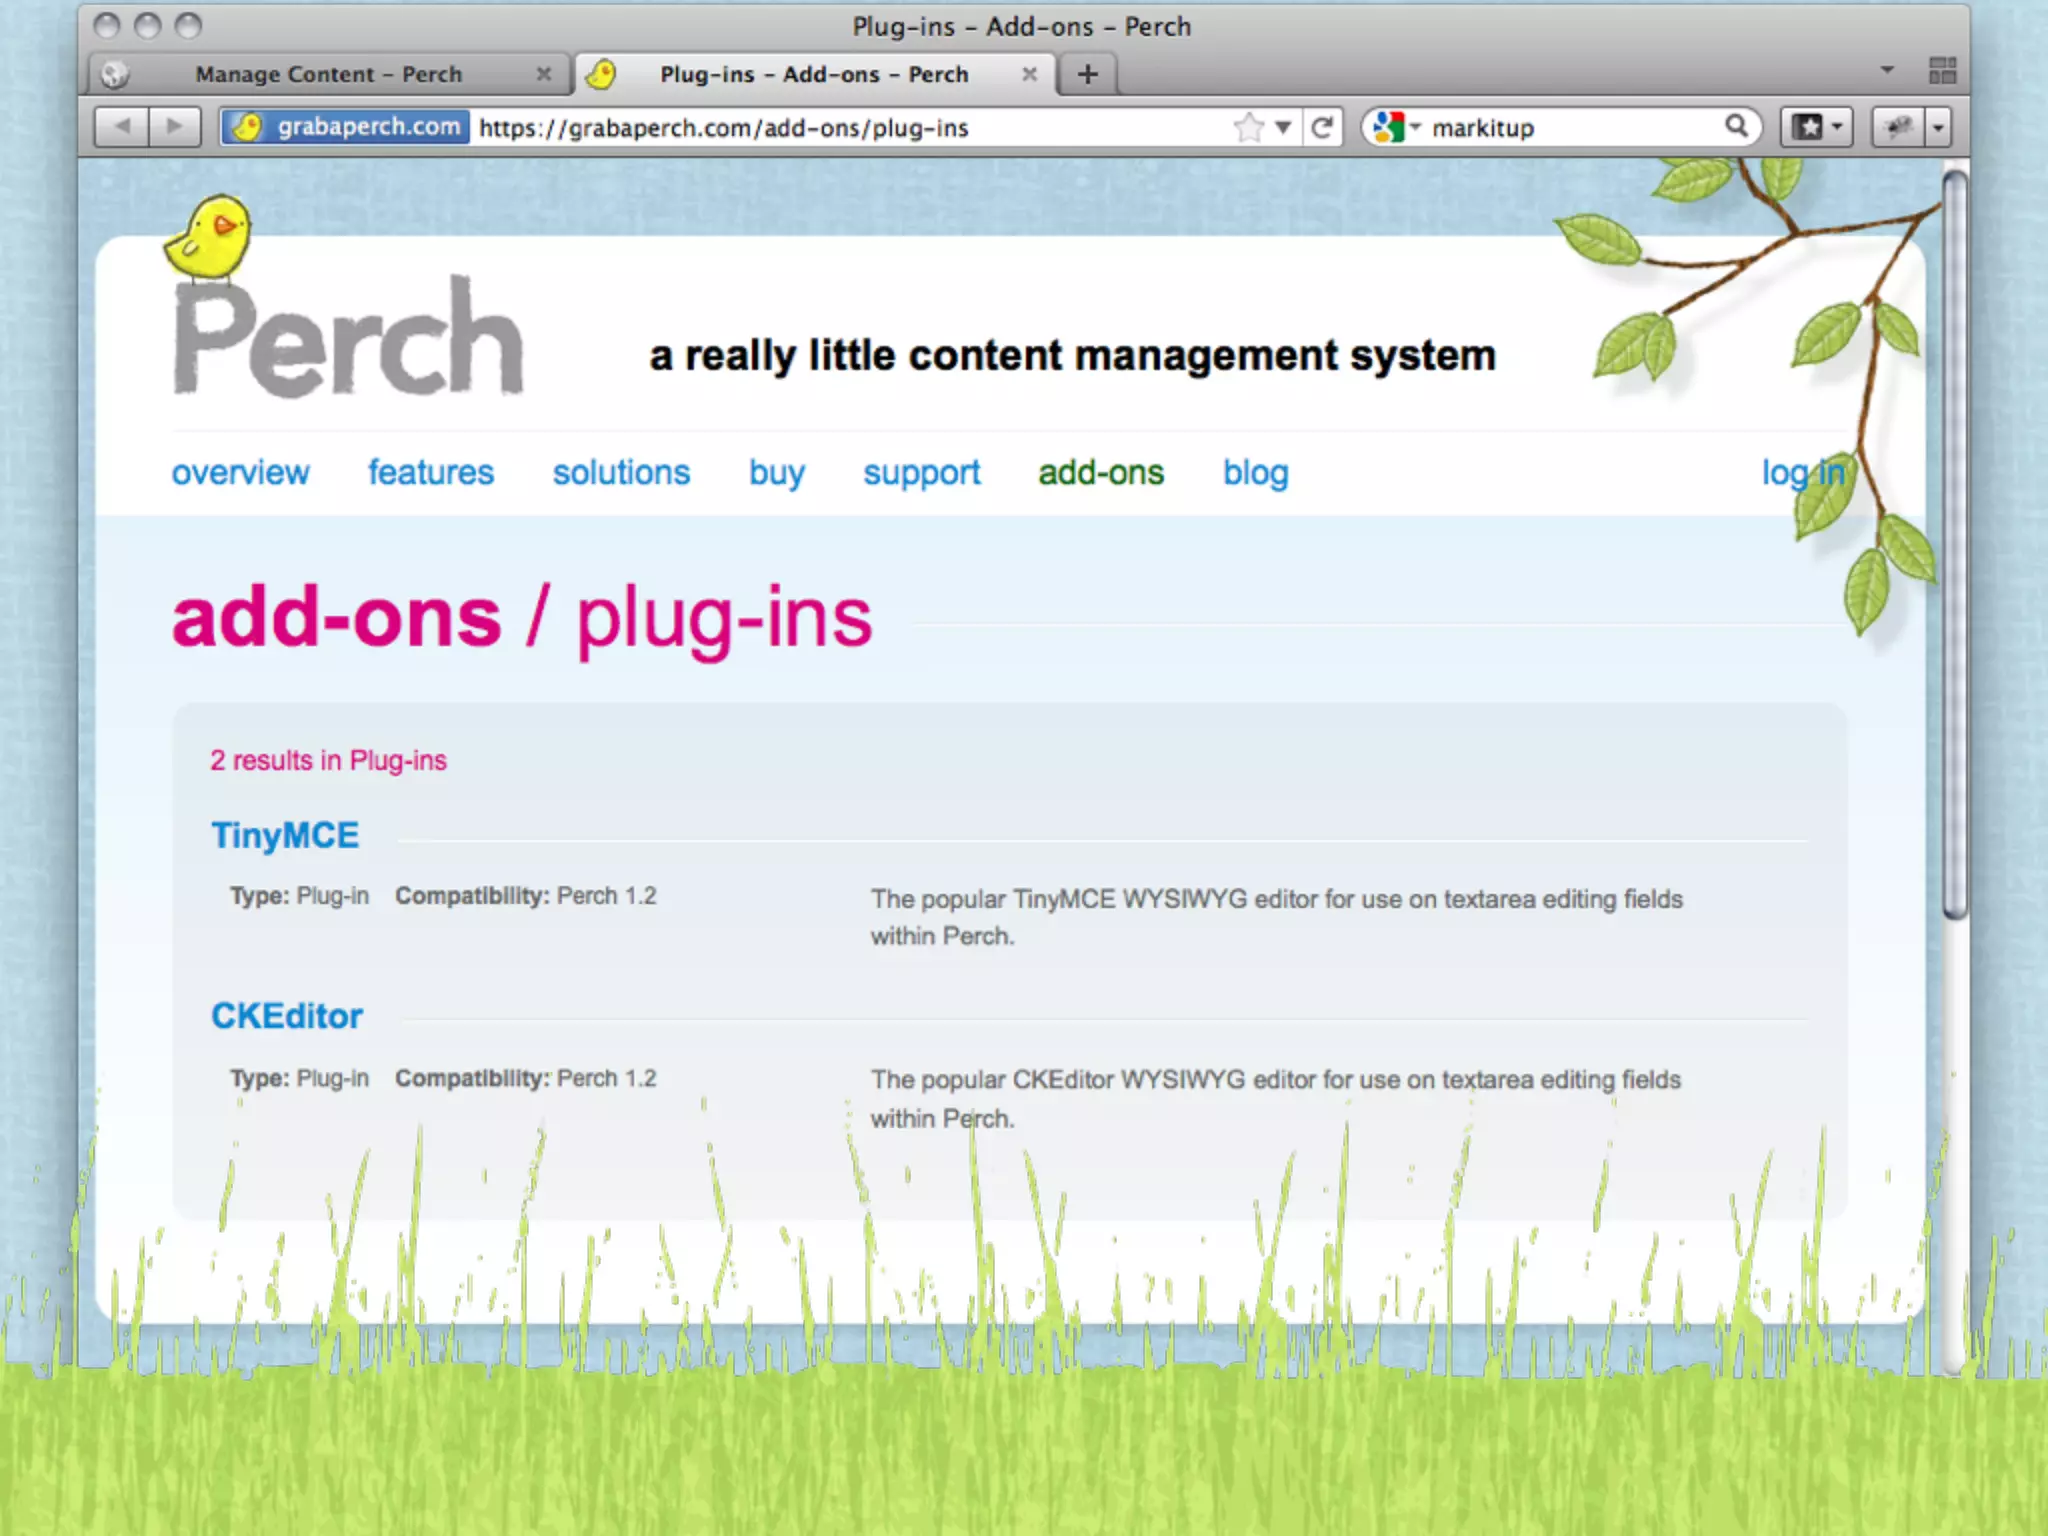Go to the features navigation link
Viewport: 2048px width, 1536px height.
click(431, 472)
